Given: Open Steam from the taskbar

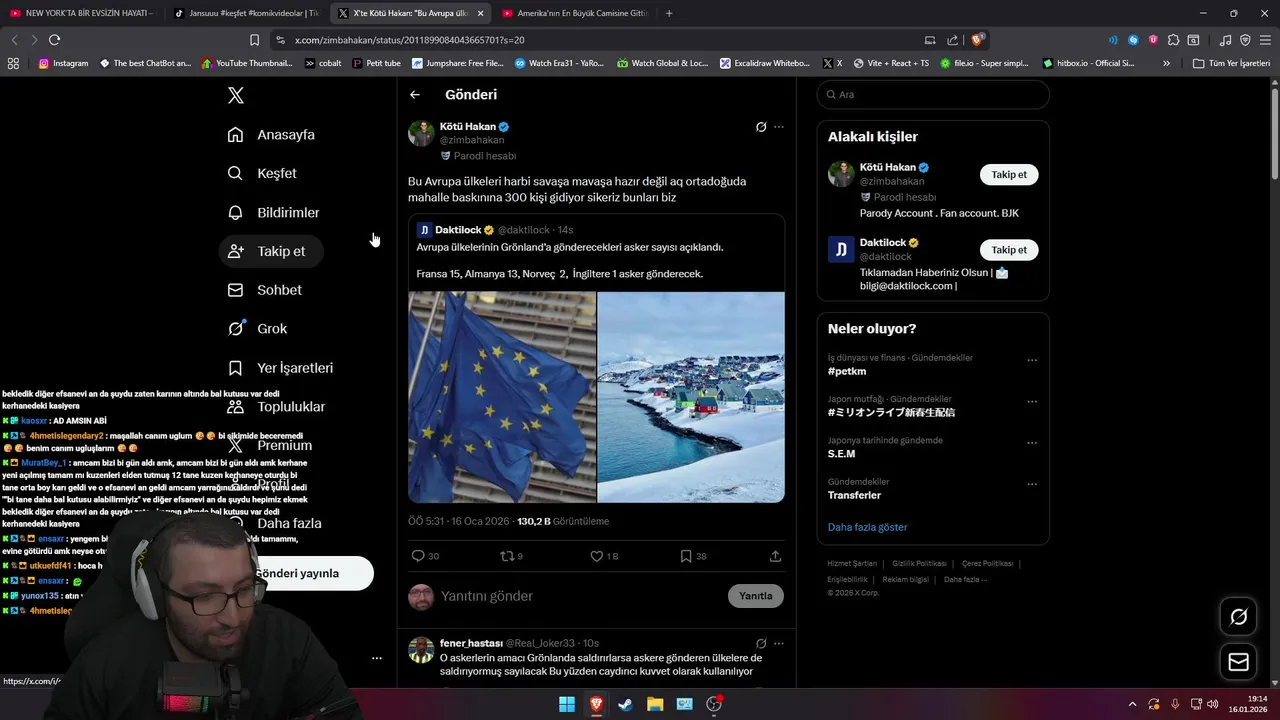Looking at the screenshot, I should (x=625, y=704).
